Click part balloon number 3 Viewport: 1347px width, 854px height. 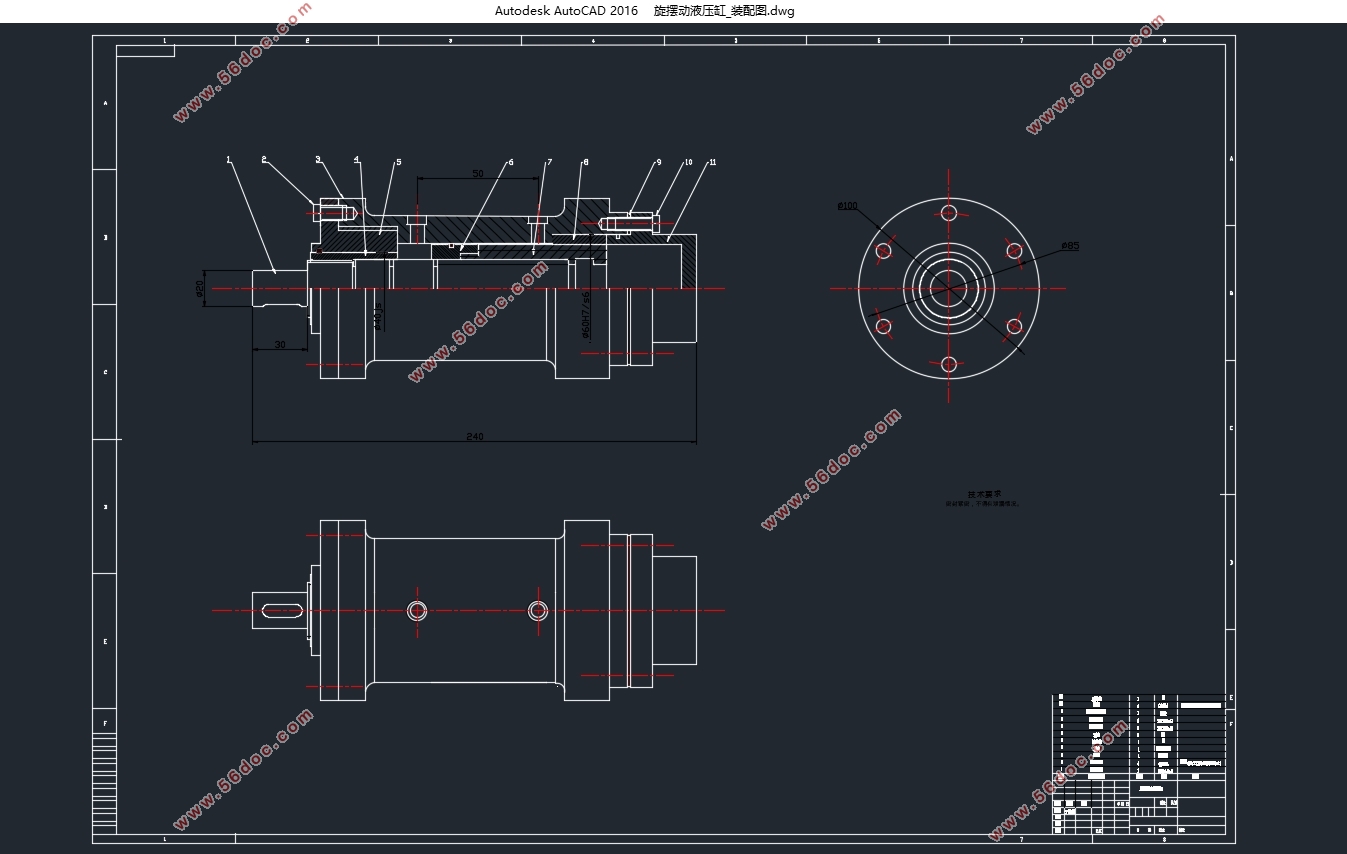pyautogui.click(x=318, y=159)
